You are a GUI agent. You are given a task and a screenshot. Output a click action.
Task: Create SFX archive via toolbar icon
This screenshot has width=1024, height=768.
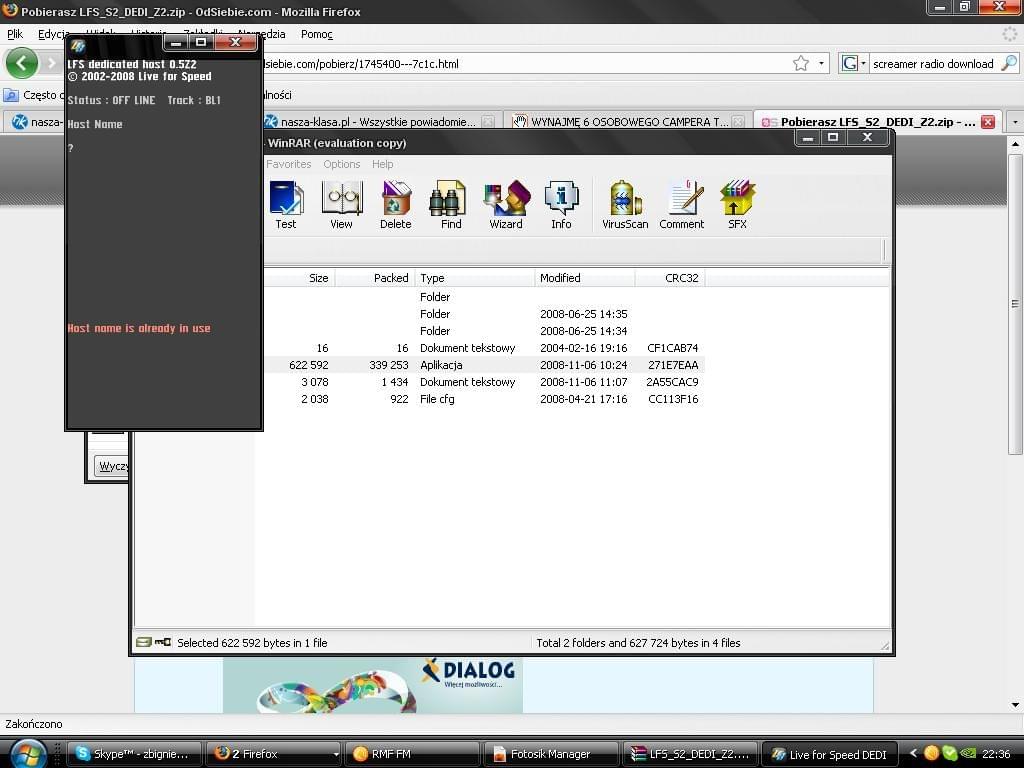click(737, 204)
